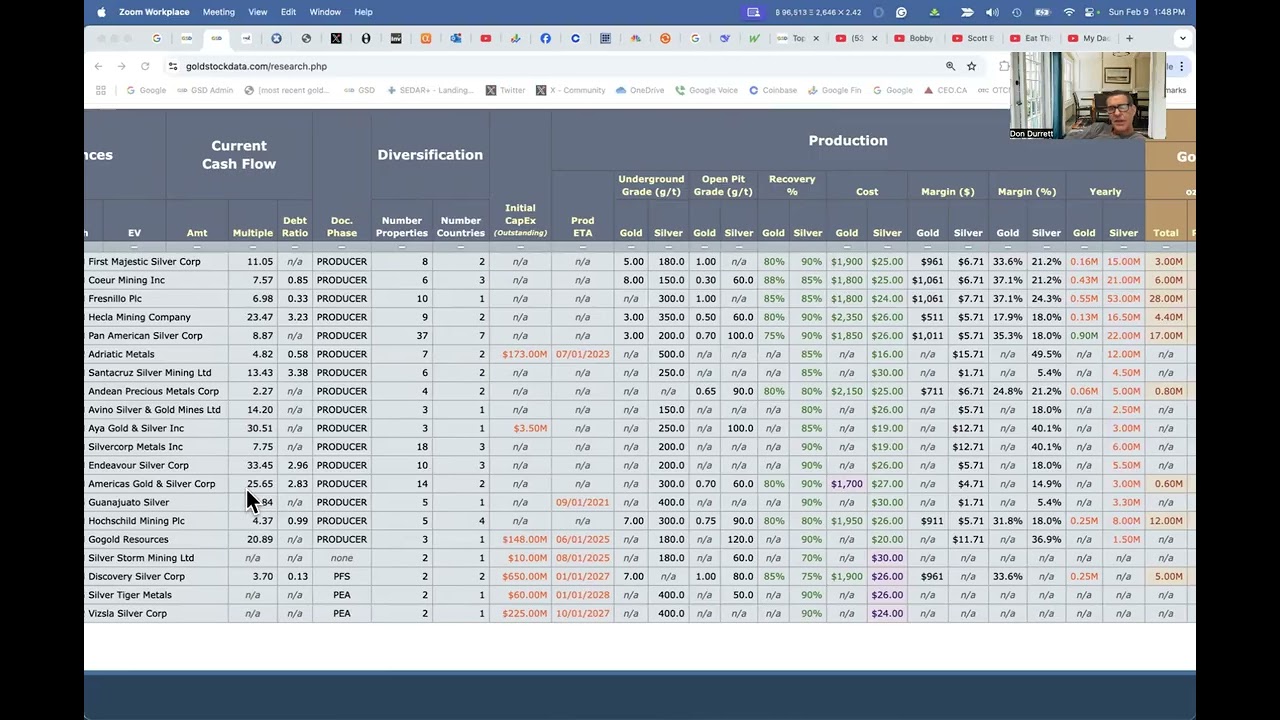The height and width of the screenshot is (720, 1280).
Task: Sort by the Cash Flow Multiple column
Action: (253, 233)
